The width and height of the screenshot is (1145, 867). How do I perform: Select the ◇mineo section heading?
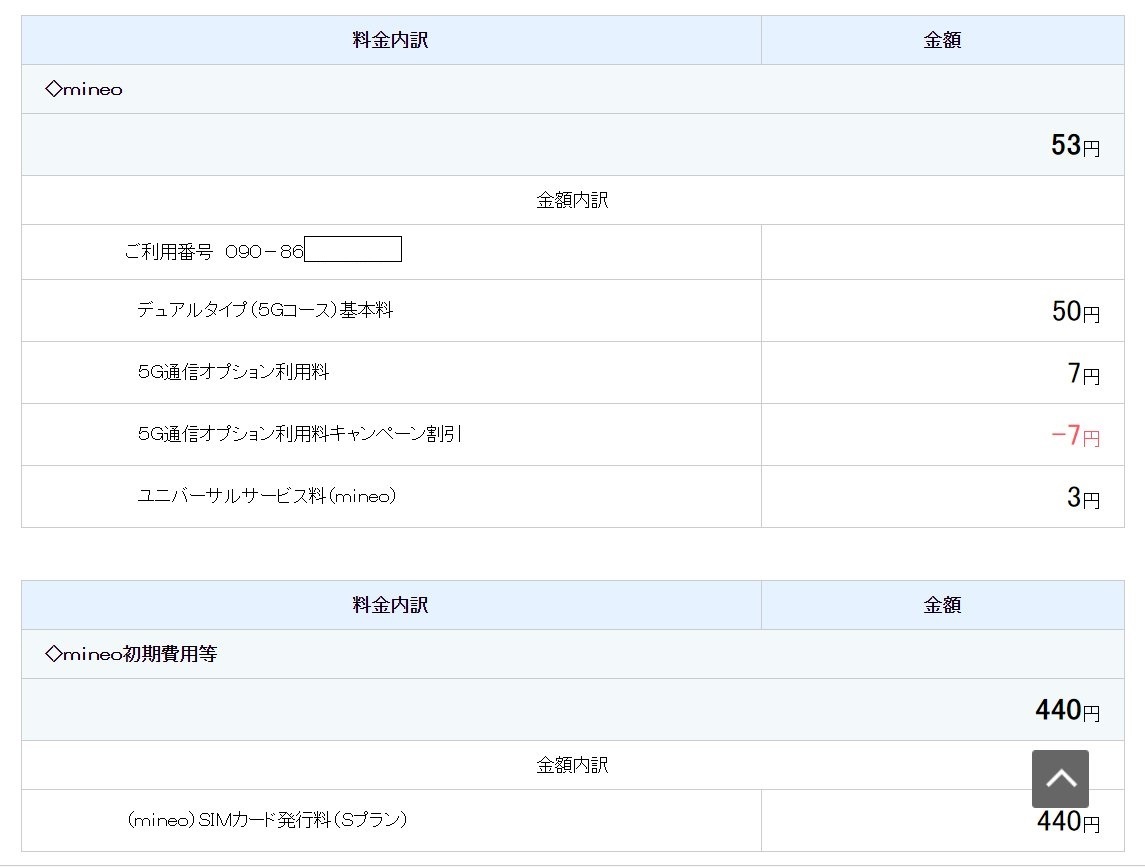pyautogui.click(x=84, y=89)
